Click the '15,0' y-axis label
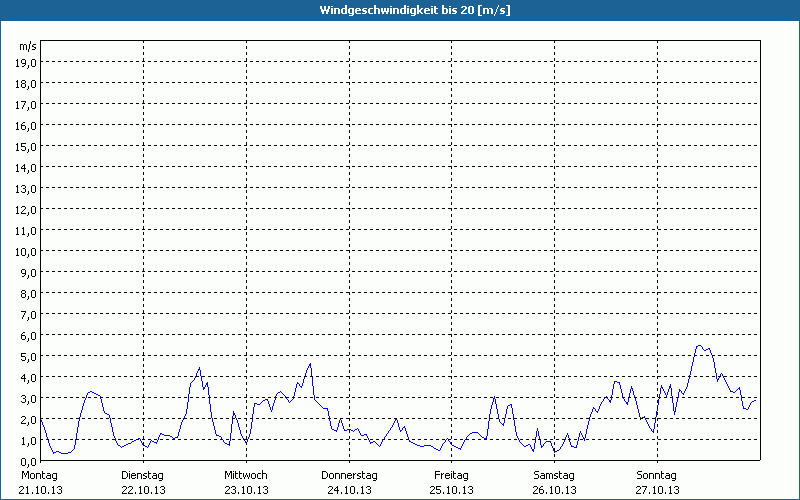800x500 pixels. coord(26,147)
